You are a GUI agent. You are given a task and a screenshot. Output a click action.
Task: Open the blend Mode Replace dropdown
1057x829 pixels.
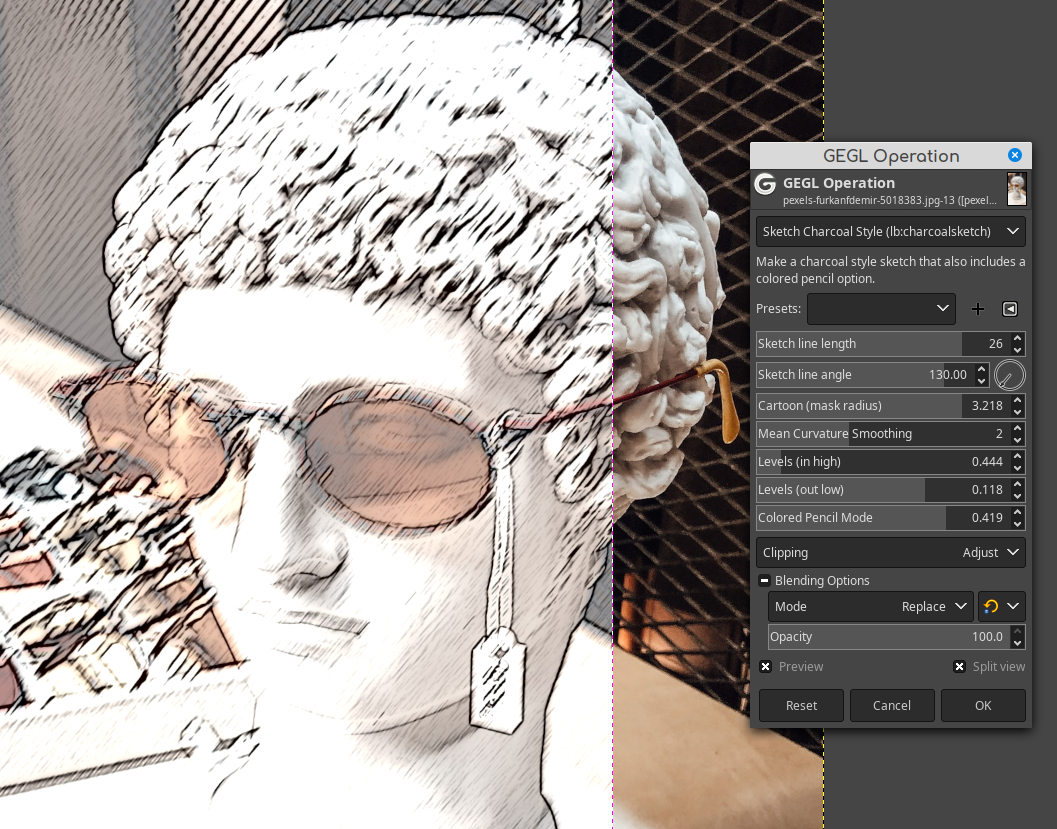coord(870,607)
